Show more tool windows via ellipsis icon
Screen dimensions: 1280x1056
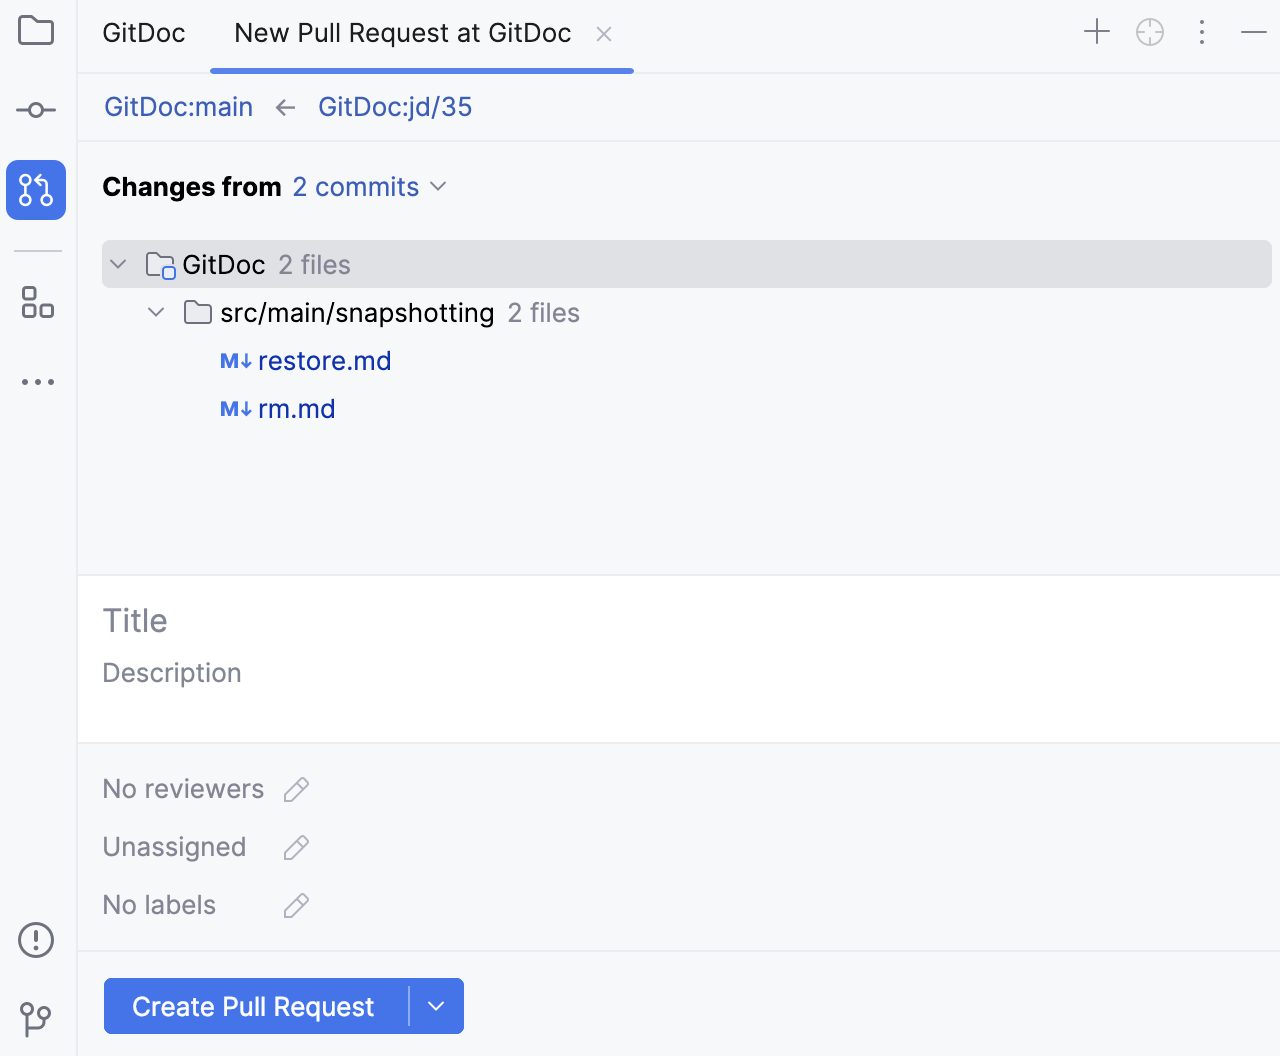36,381
